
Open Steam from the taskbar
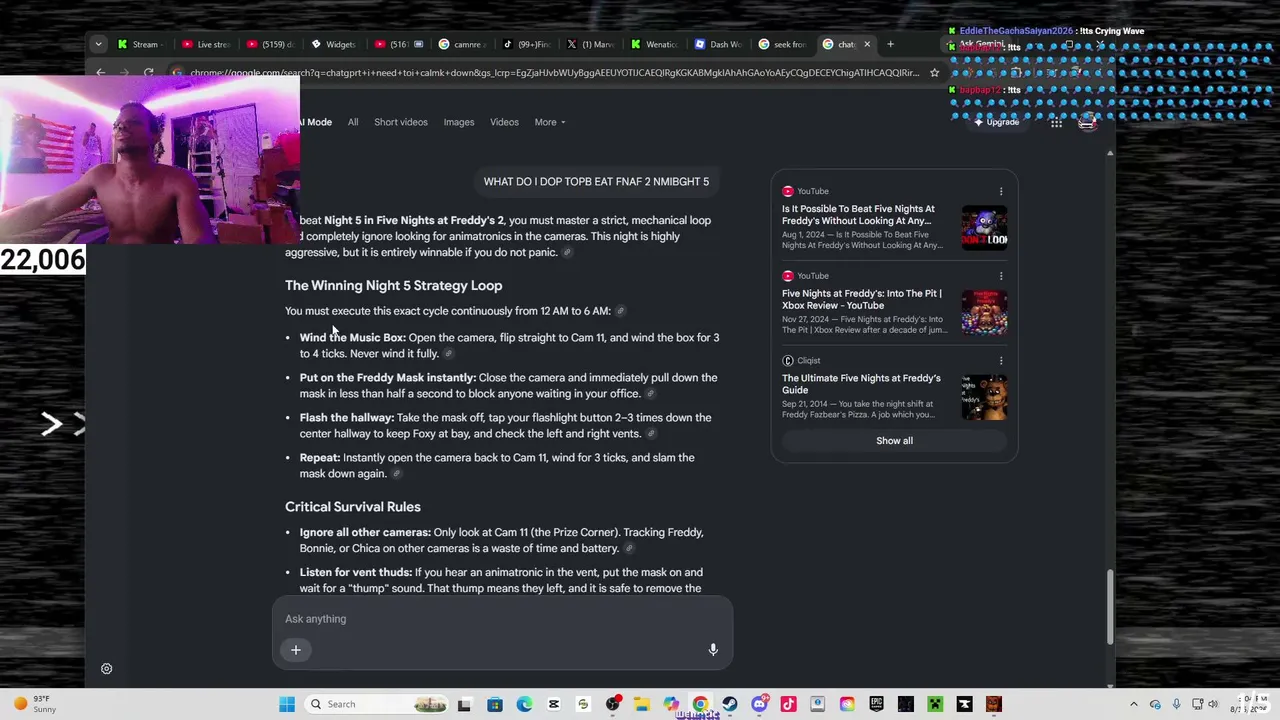(730, 704)
